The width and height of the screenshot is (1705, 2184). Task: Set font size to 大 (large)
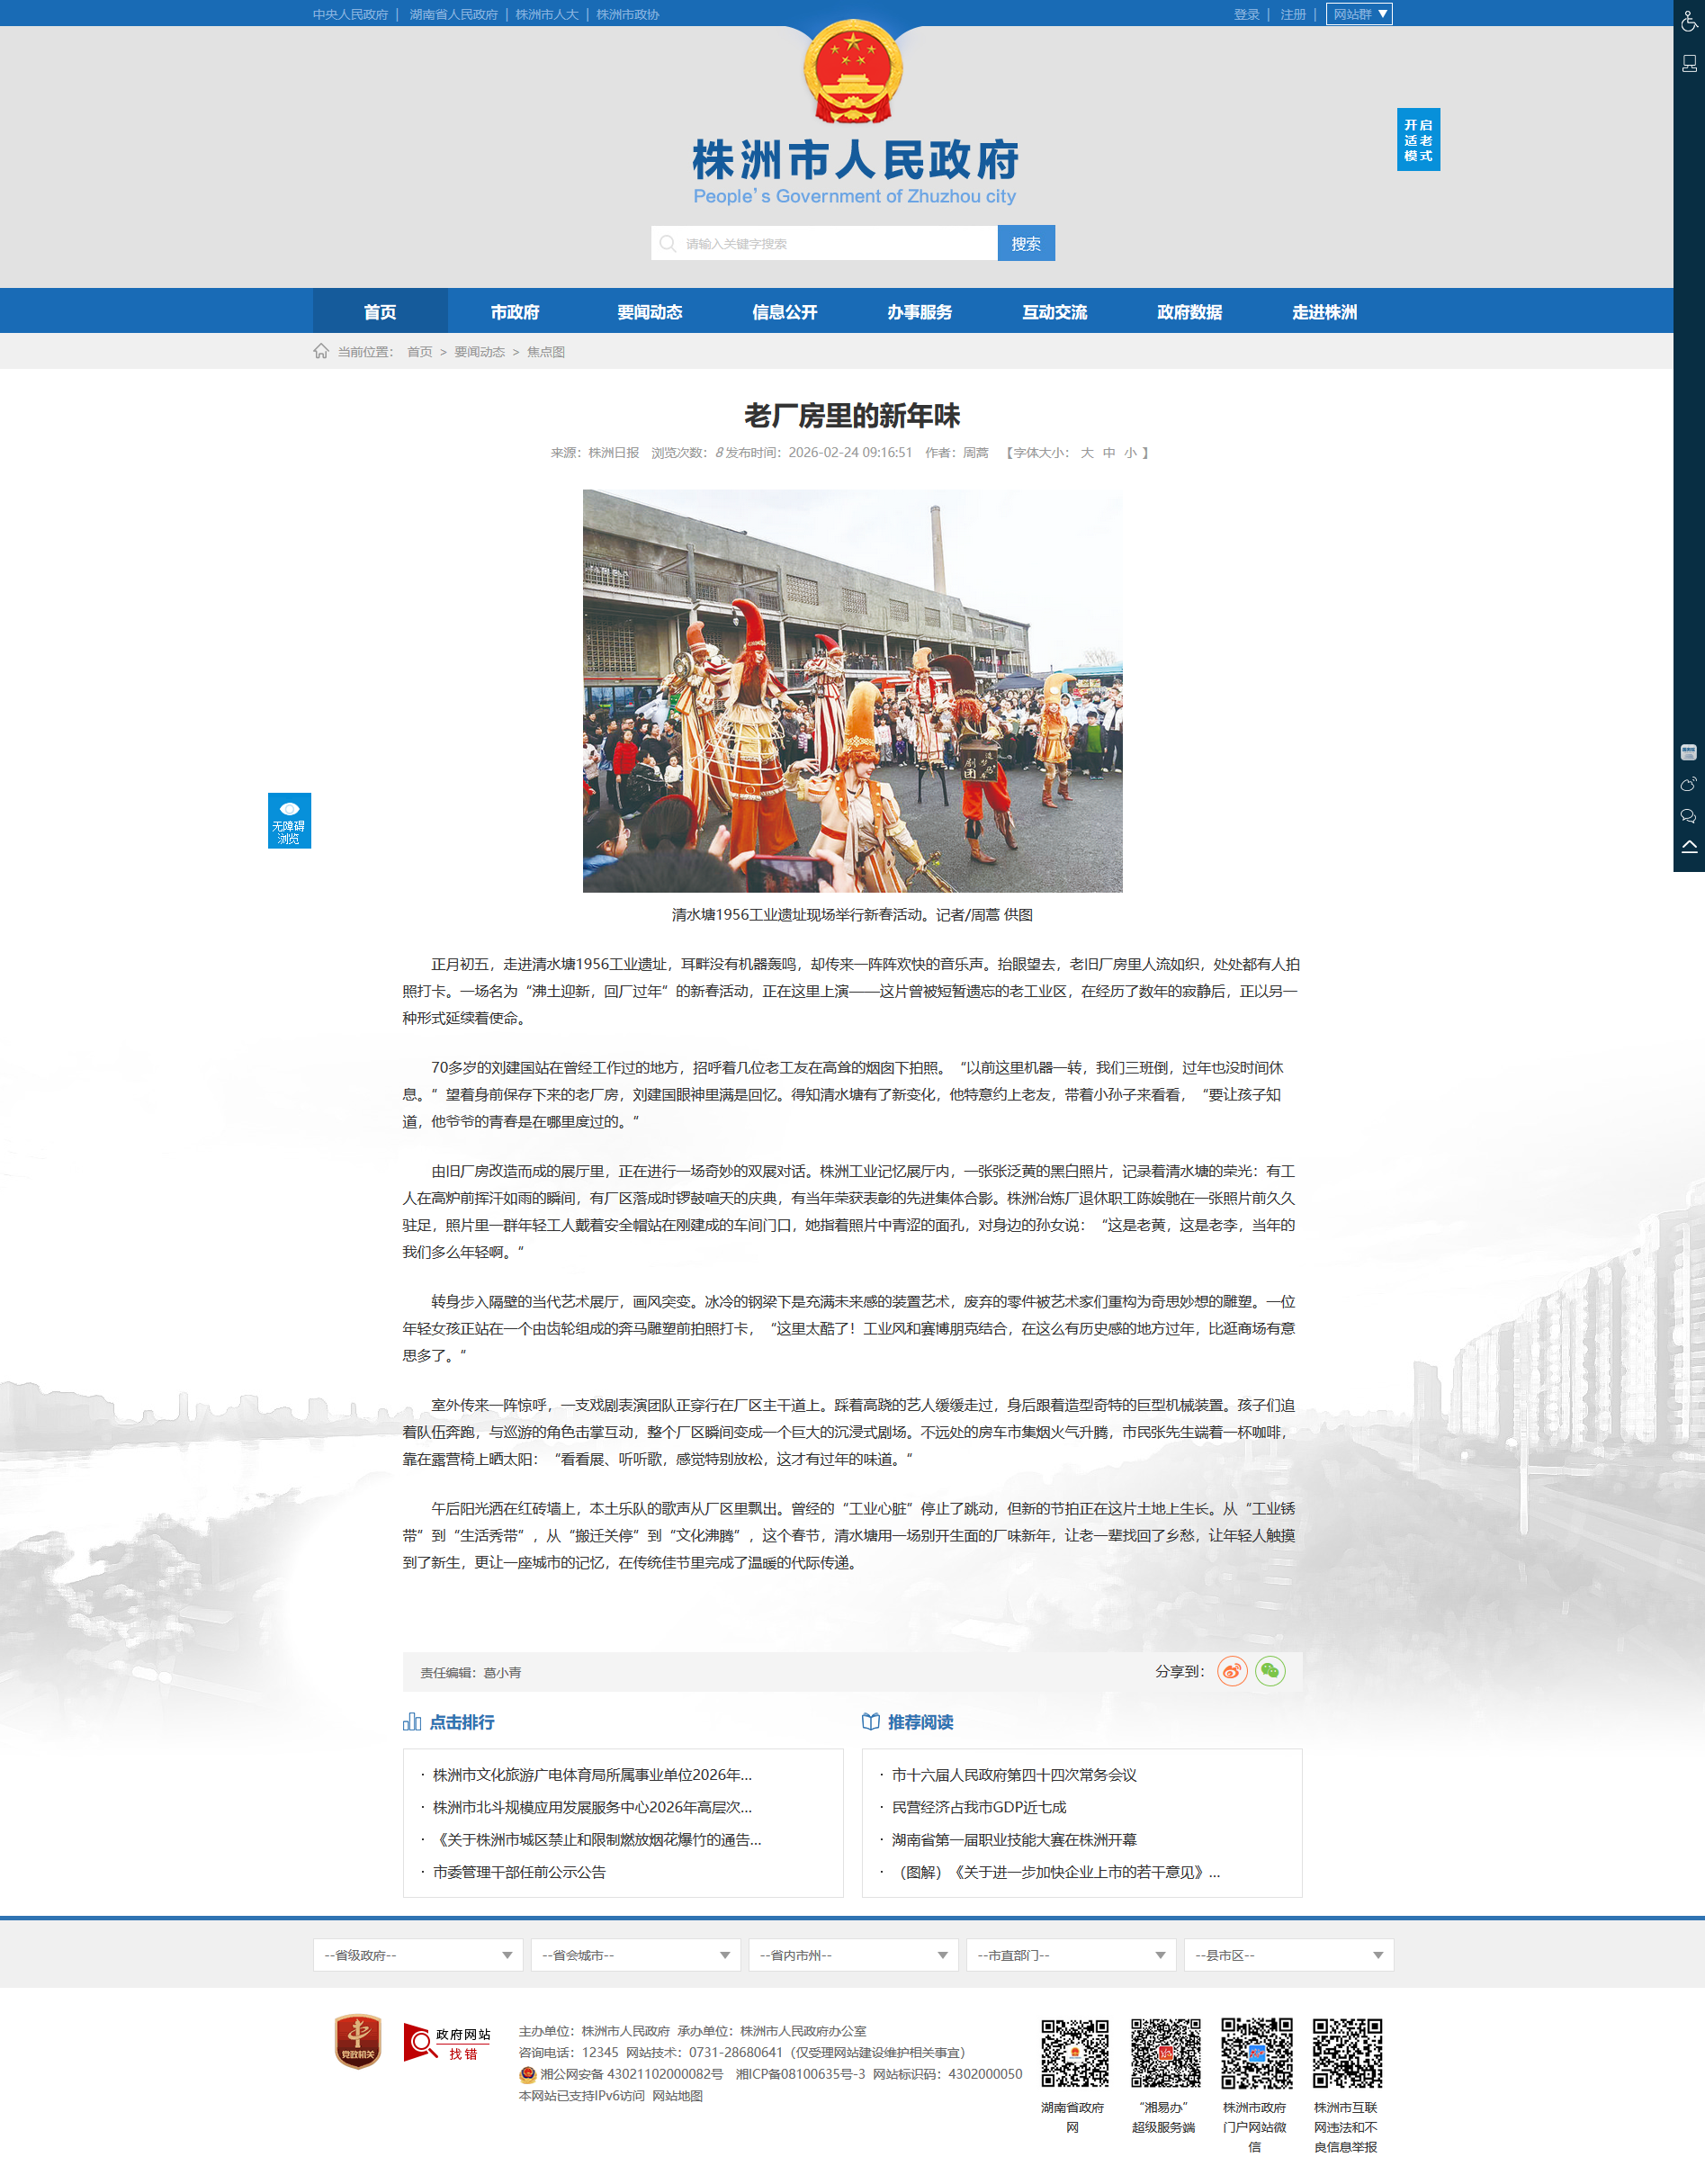click(1087, 453)
